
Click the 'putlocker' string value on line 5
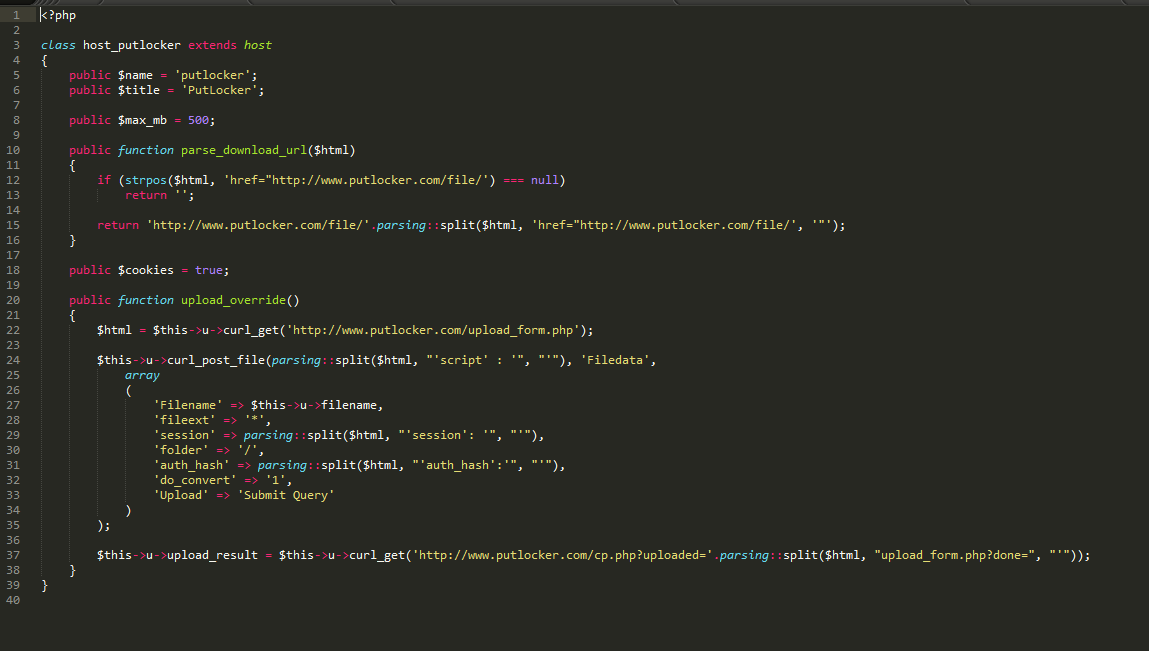213,75
